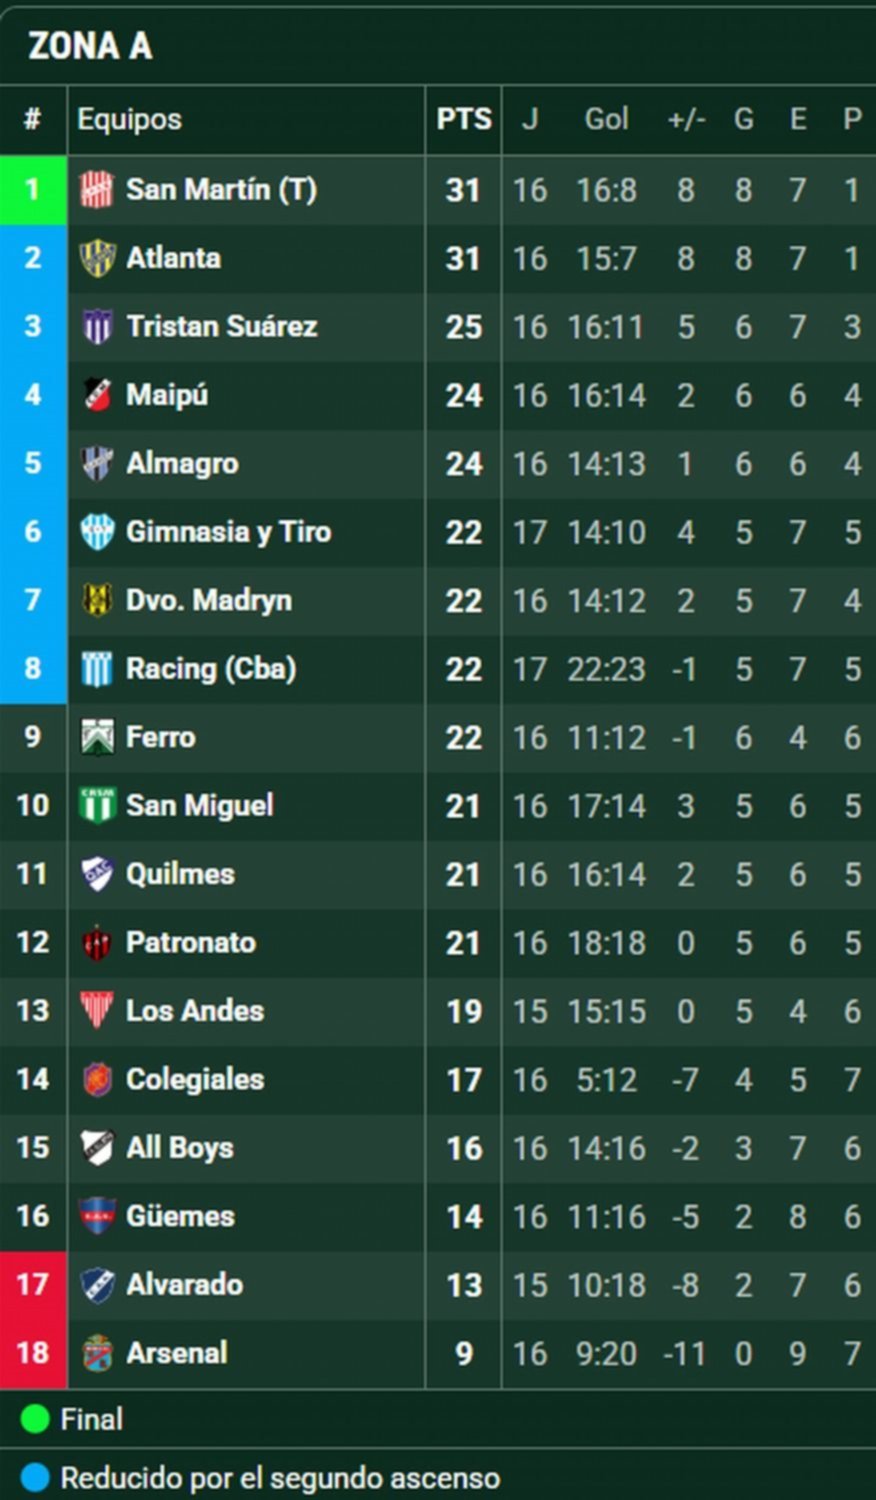Click the San Martín (T) team crest

click(x=97, y=189)
